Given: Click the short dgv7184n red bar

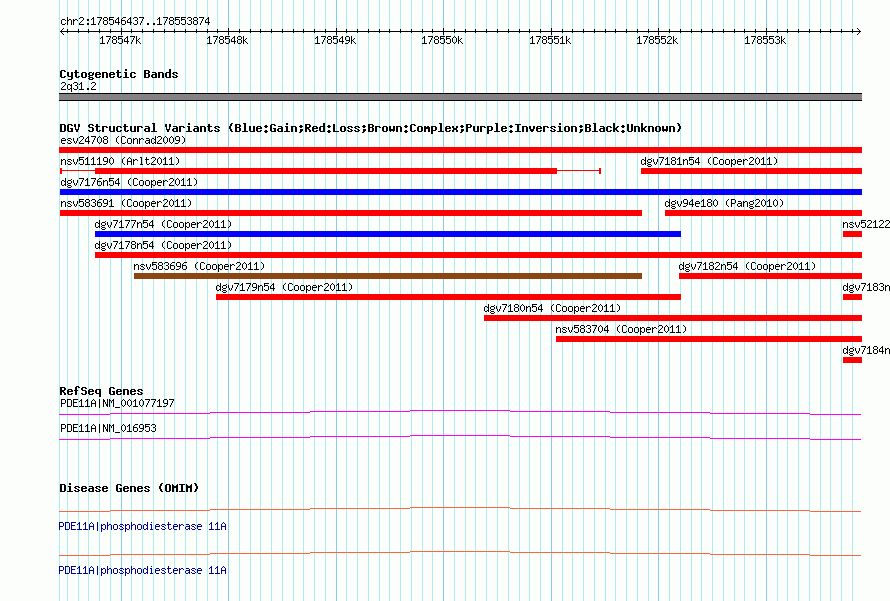Looking at the screenshot, I should (853, 360).
